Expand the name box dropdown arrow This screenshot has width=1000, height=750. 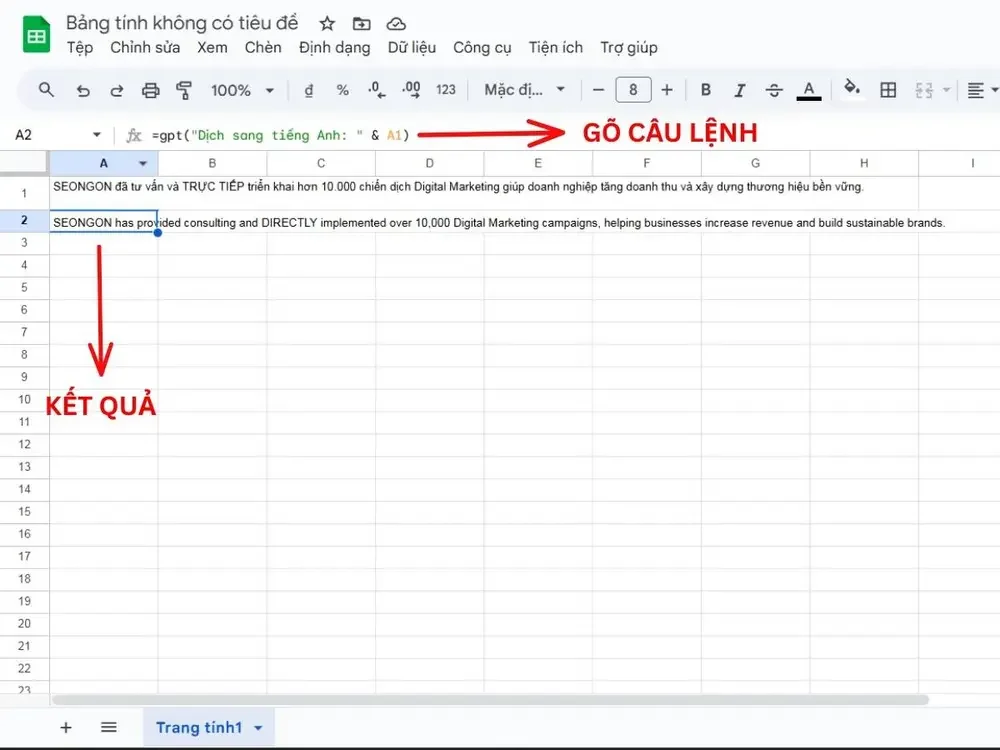(x=97, y=135)
